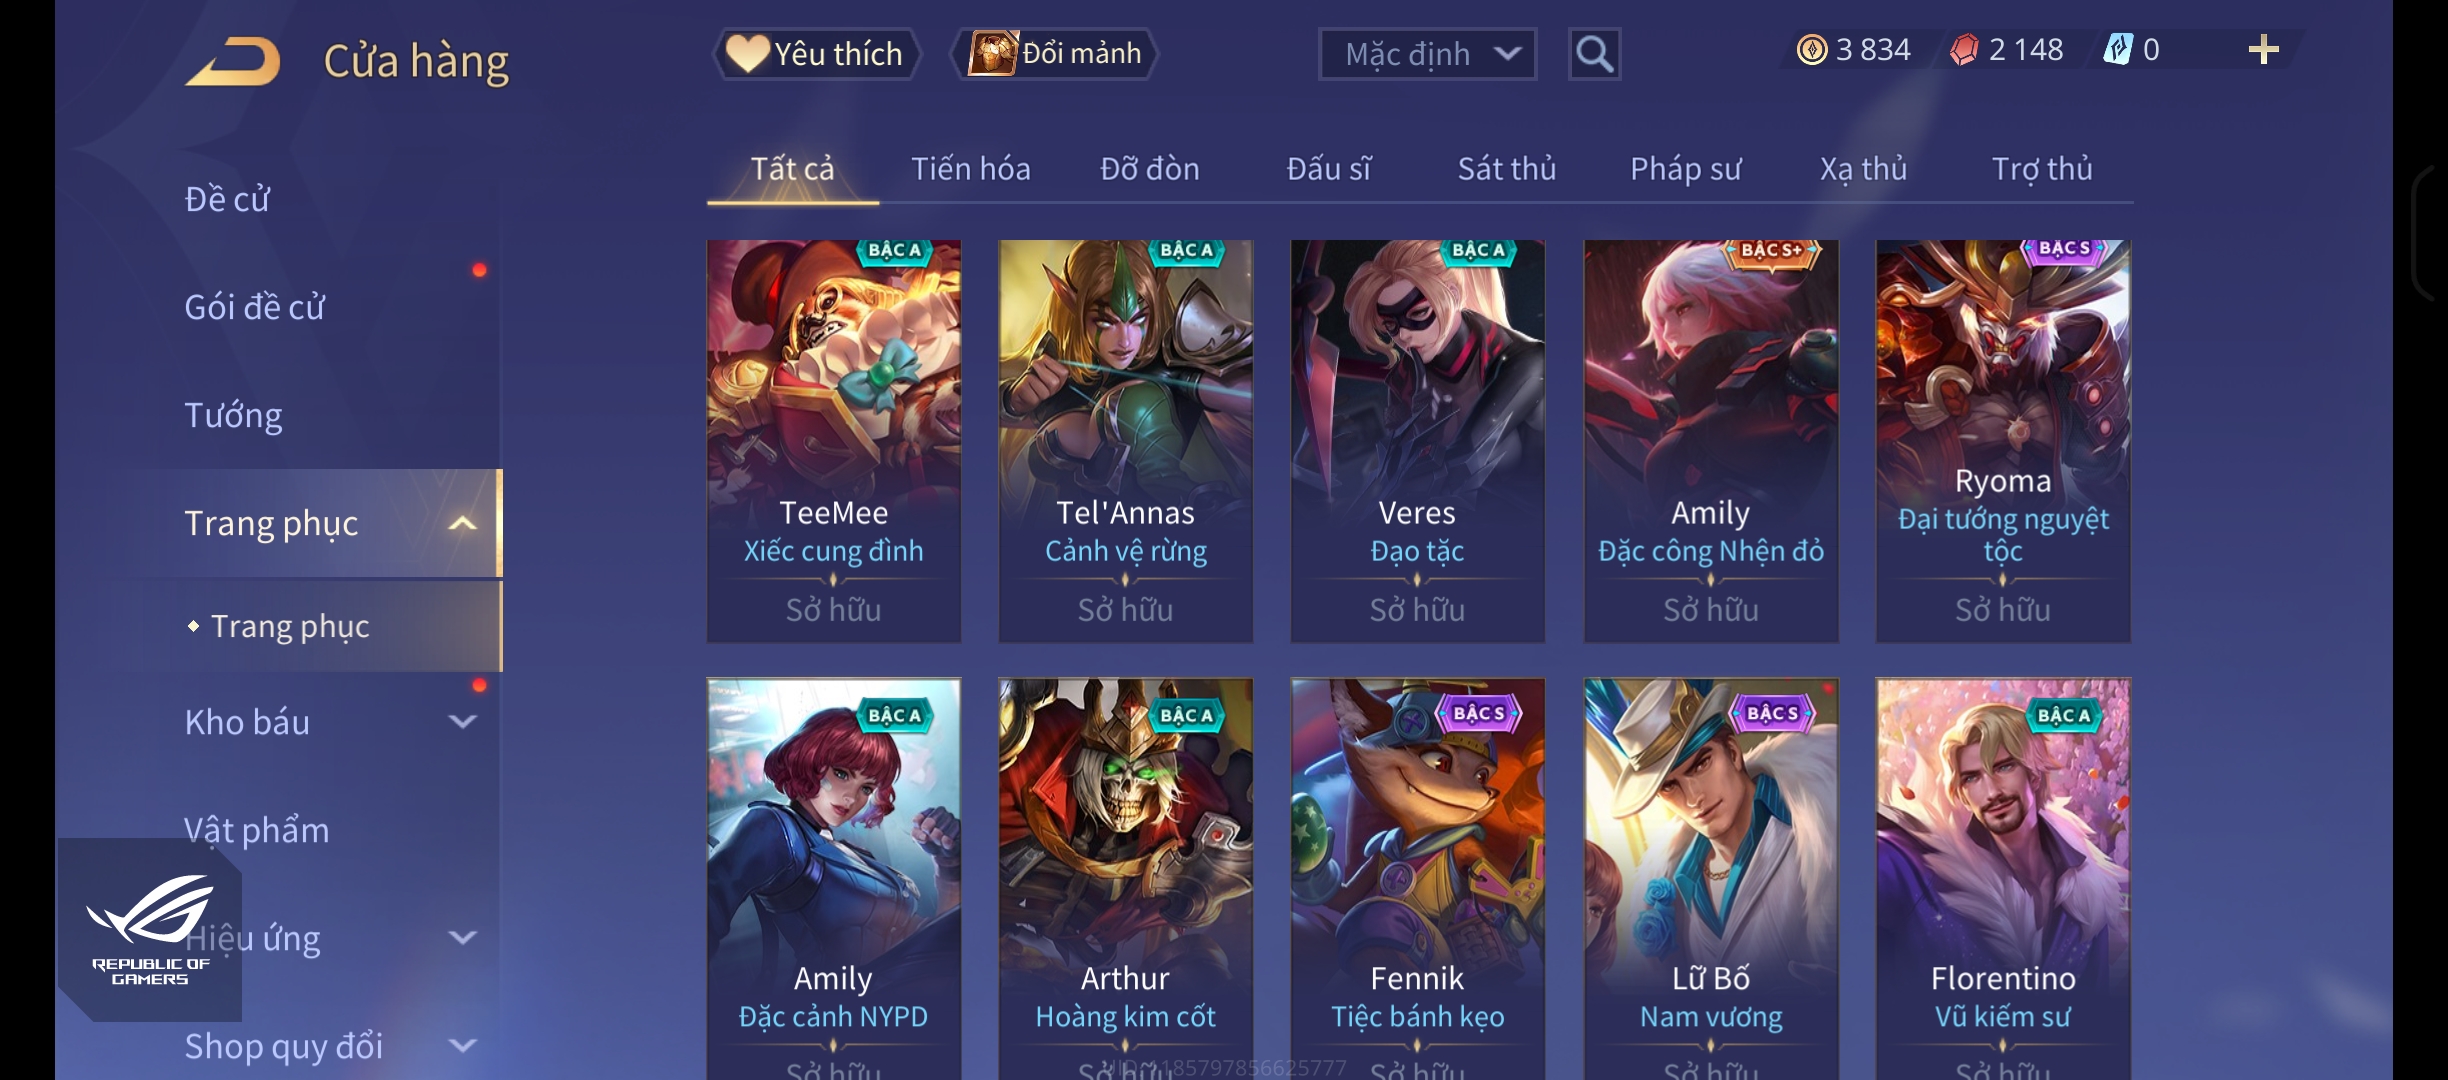The width and height of the screenshot is (2448, 1080).
Task: Tap the plus icon to add currency
Action: pos(2263,50)
